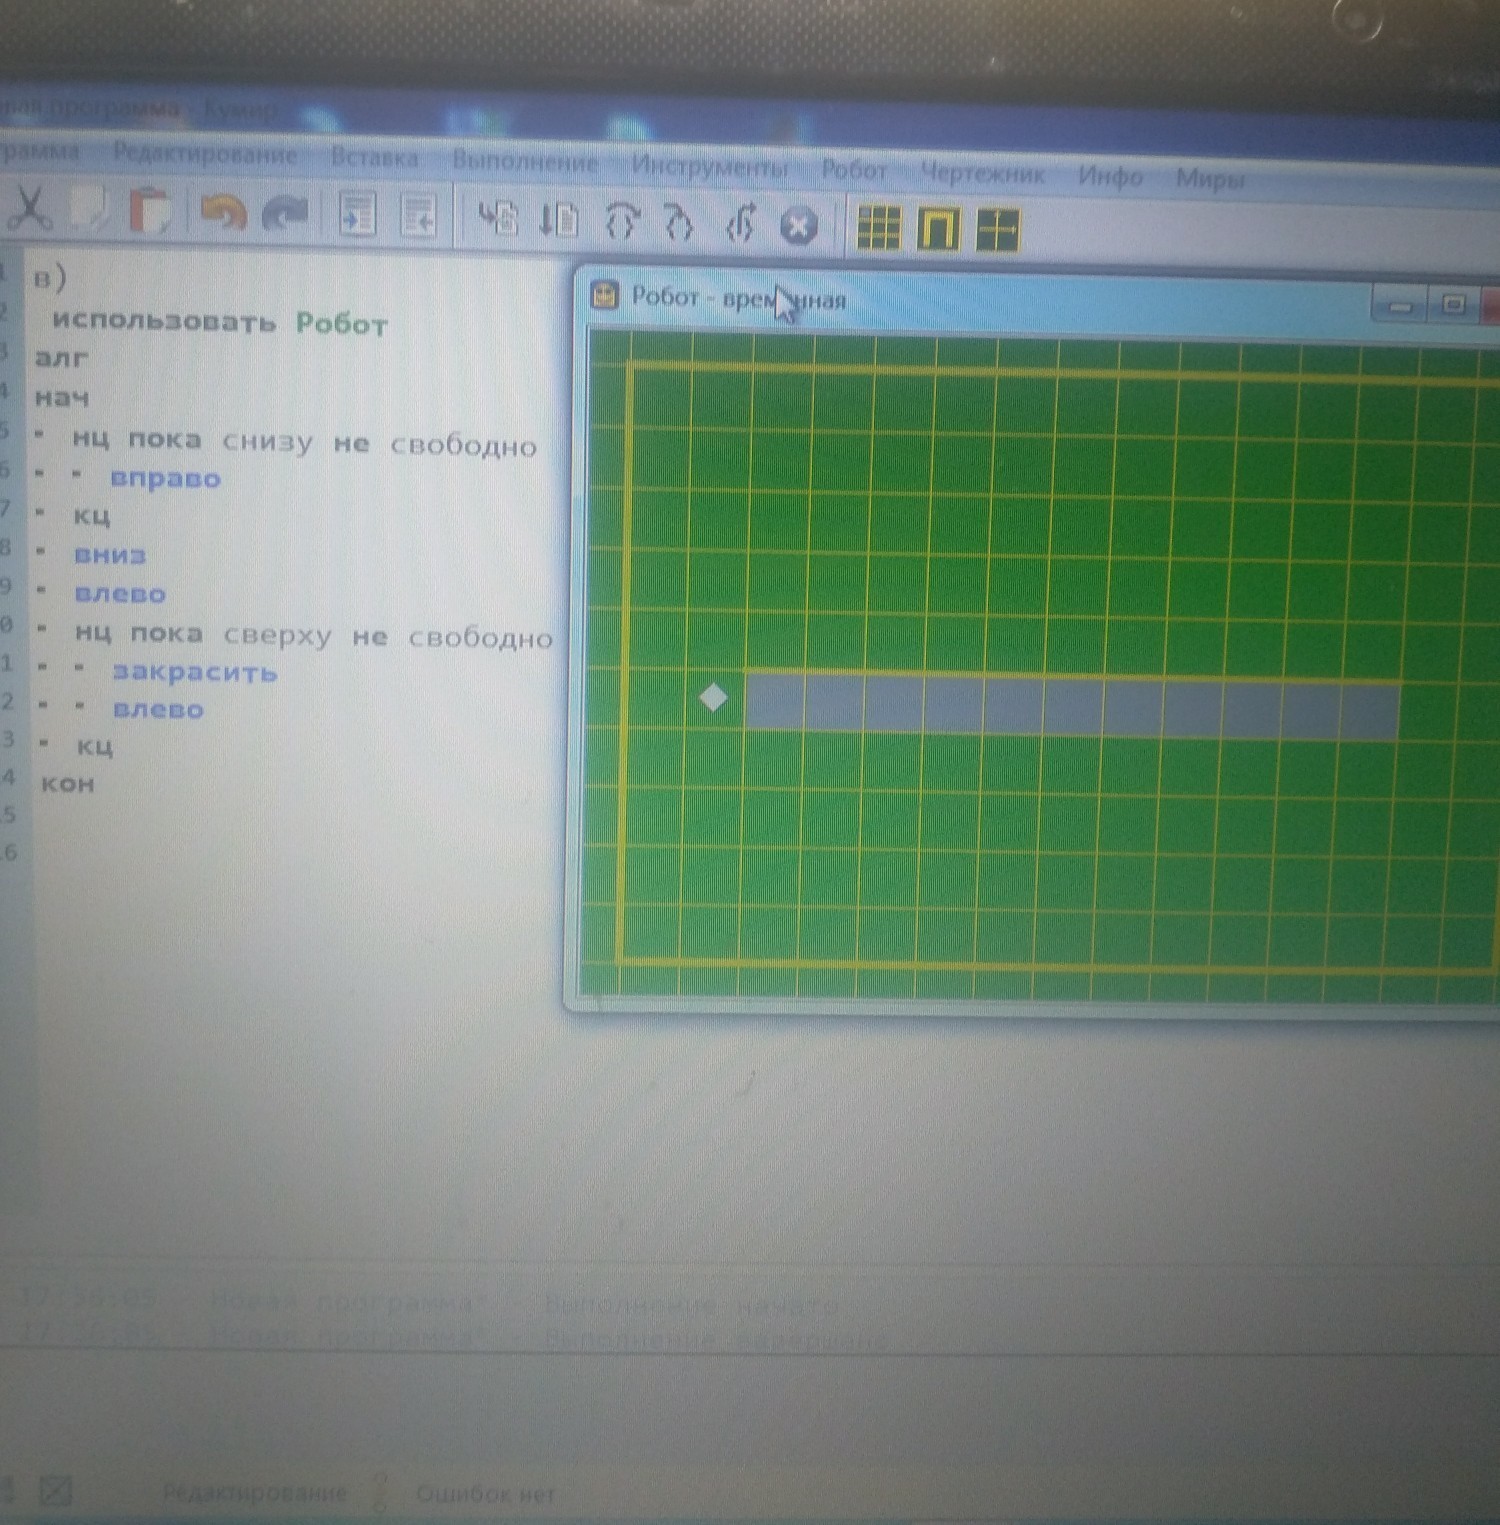
Task: Click the Paste icon on the toolbar
Action: pyautogui.click(x=152, y=215)
